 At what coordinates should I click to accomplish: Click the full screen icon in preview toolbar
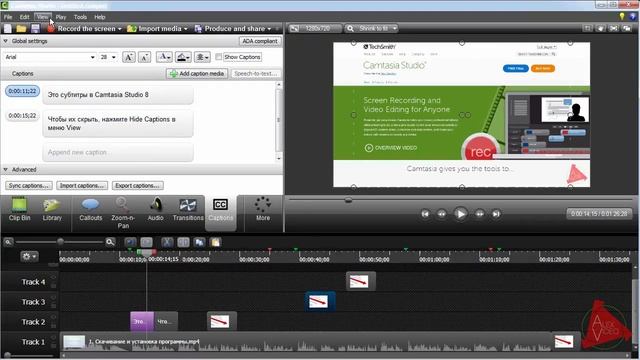click(613, 28)
